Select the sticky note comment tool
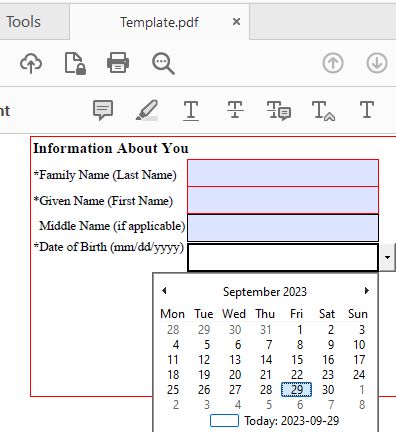Image resolution: width=396 pixels, height=432 pixels. tap(103, 110)
